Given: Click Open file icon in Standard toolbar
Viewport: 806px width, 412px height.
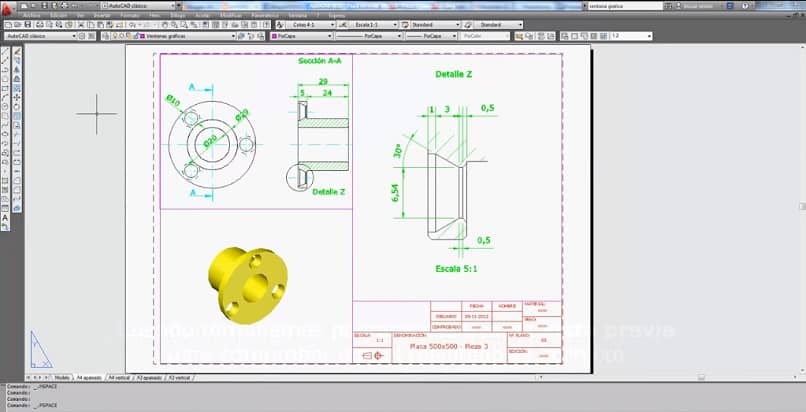Looking at the screenshot, I should (x=17, y=25).
